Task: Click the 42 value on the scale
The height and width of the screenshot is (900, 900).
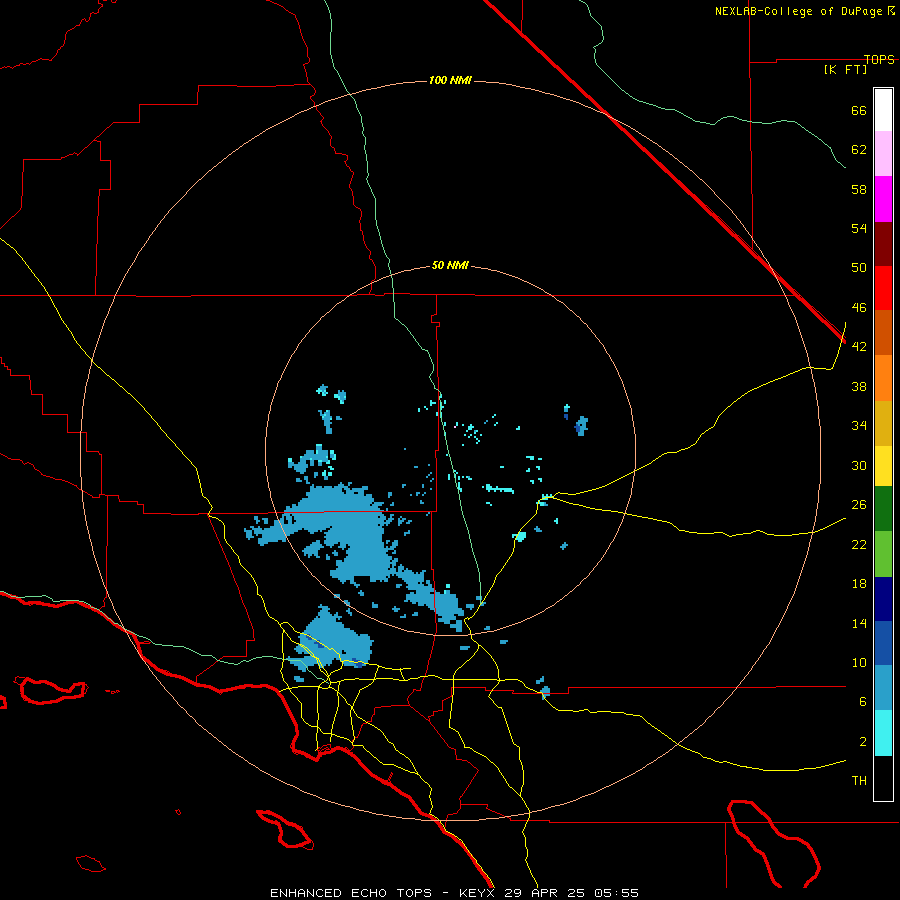Action: 859,347
